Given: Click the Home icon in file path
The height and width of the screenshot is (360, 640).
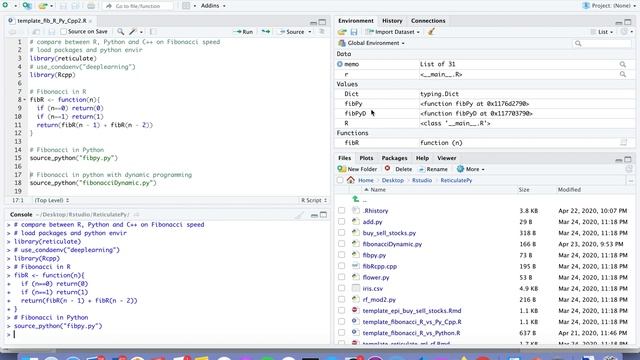Looking at the screenshot, I should pos(351,180).
